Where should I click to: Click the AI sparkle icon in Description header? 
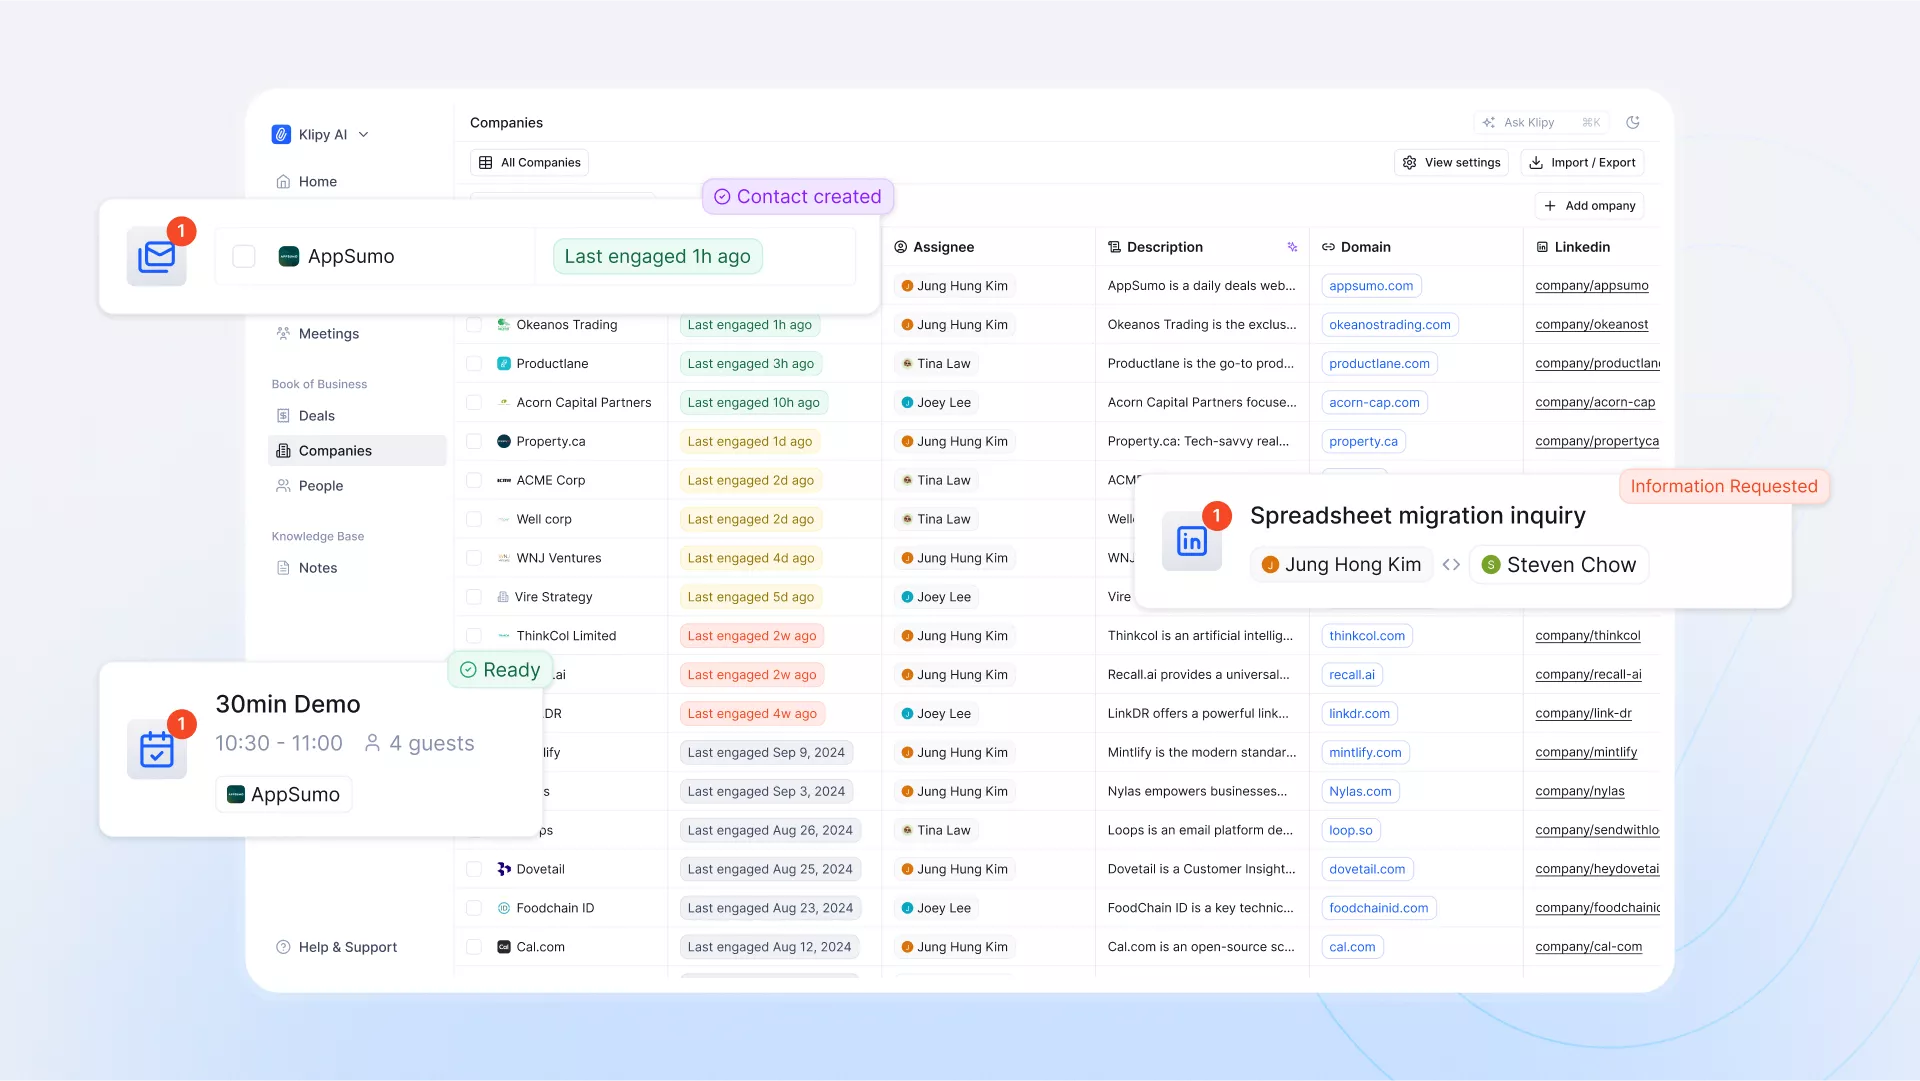(x=1292, y=247)
